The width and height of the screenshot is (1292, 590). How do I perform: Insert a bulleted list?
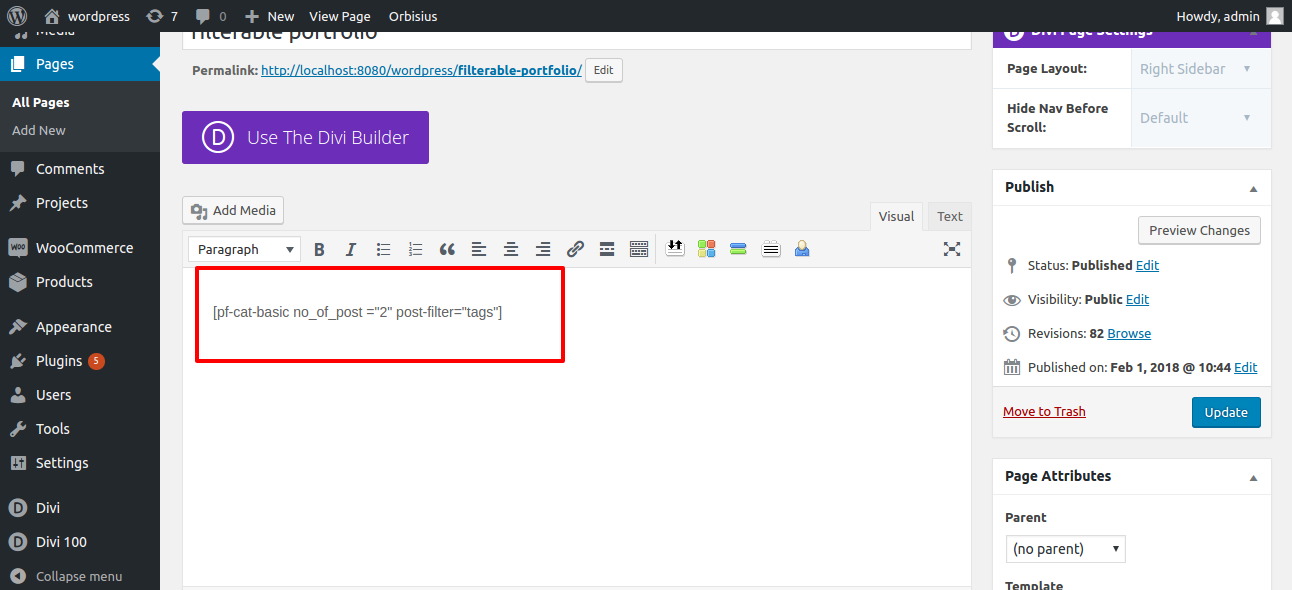(x=383, y=250)
